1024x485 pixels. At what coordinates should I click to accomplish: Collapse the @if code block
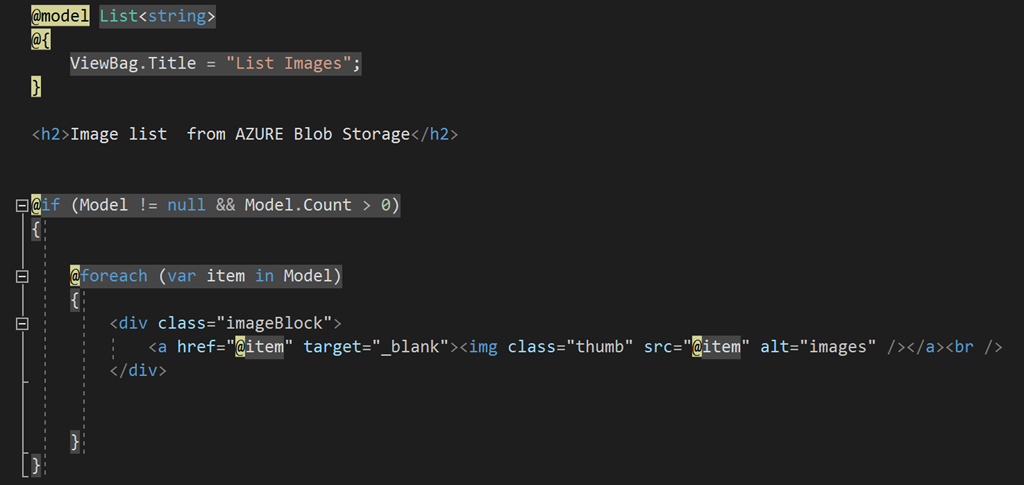pyautogui.click(x=22, y=206)
